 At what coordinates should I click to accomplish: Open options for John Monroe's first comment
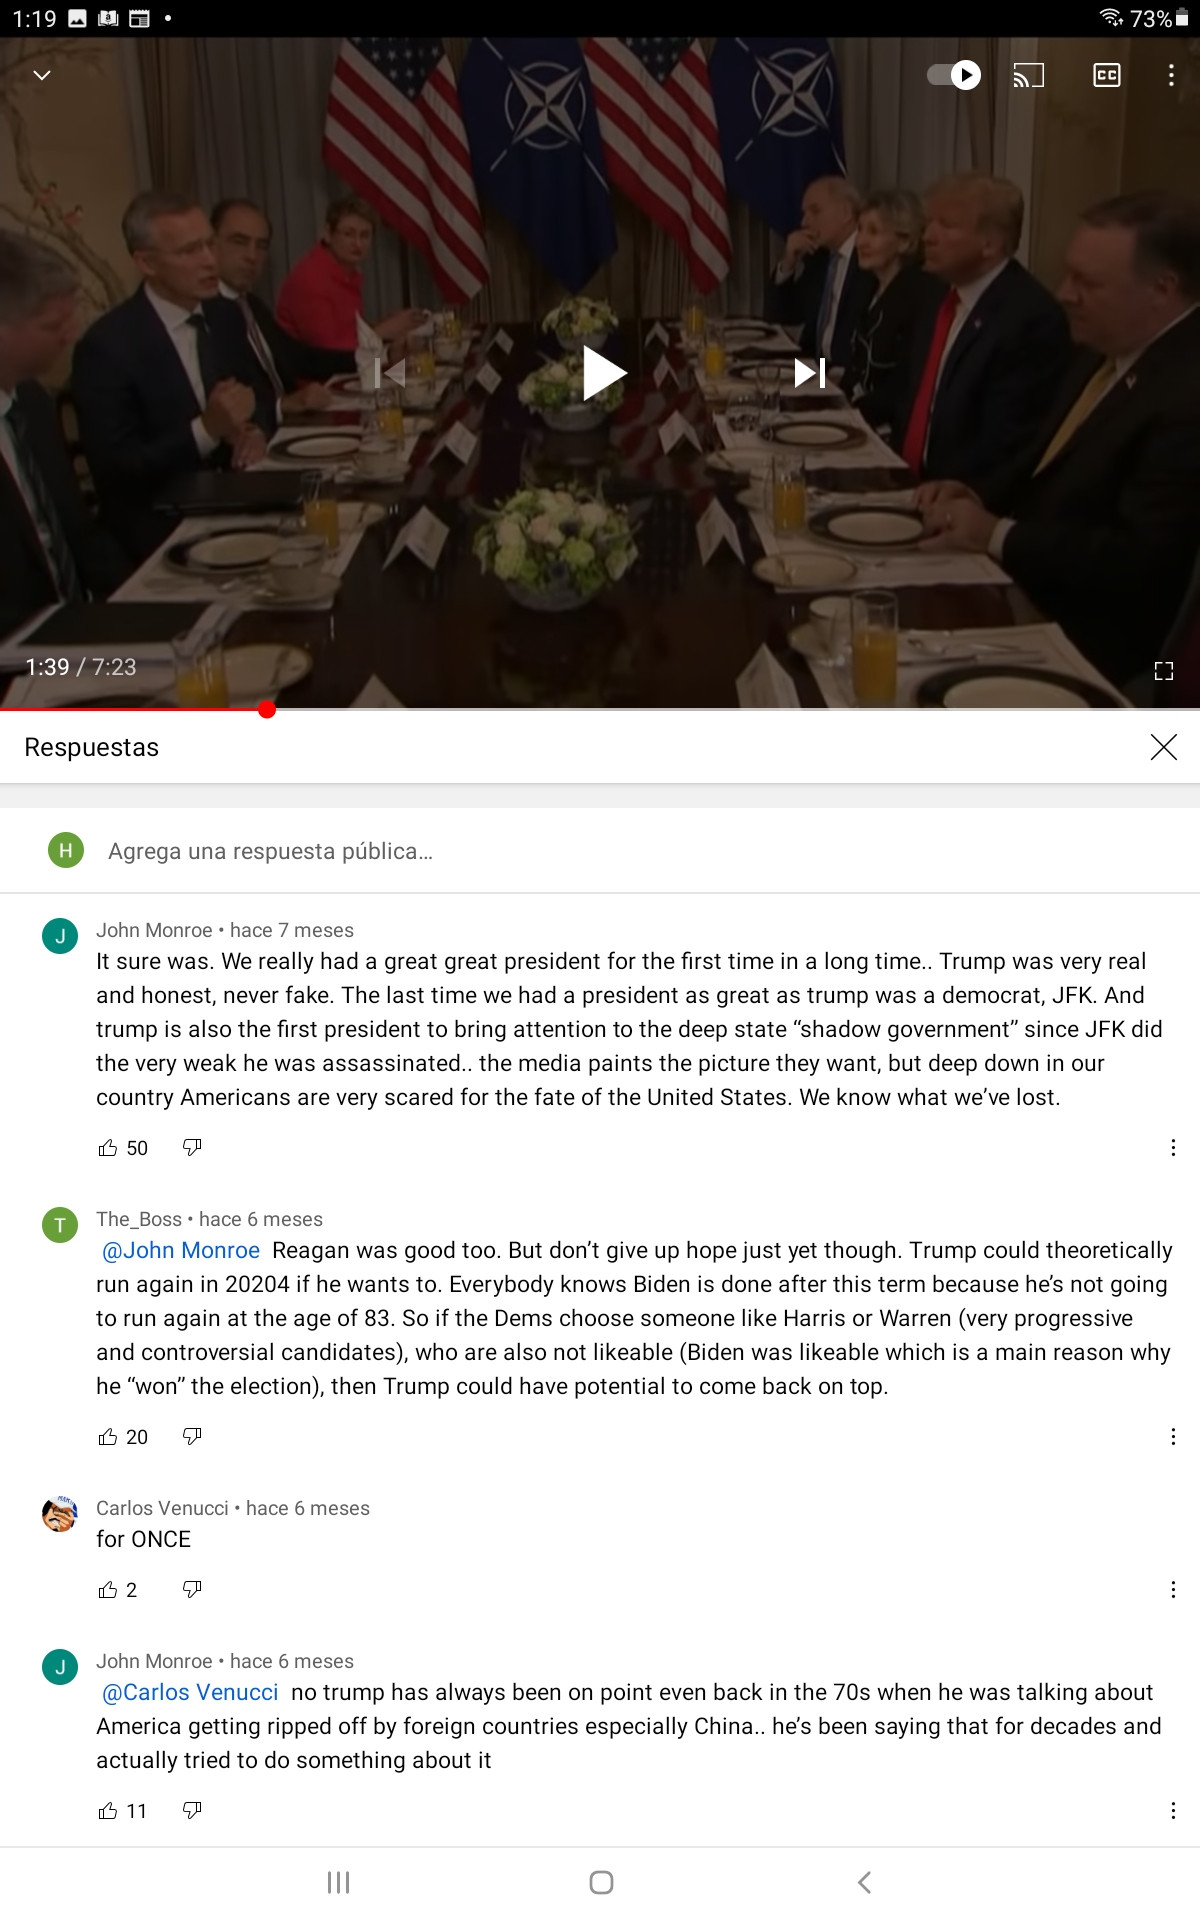pyautogui.click(x=1173, y=1148)
